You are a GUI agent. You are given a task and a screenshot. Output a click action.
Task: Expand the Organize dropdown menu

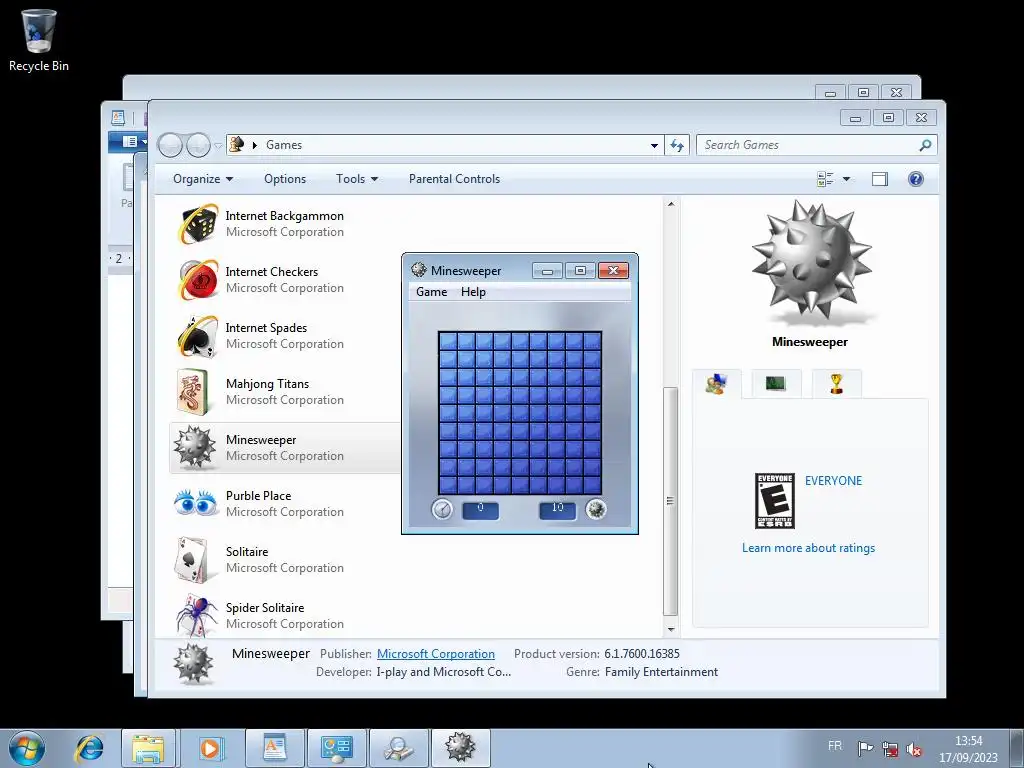point(202,179)
